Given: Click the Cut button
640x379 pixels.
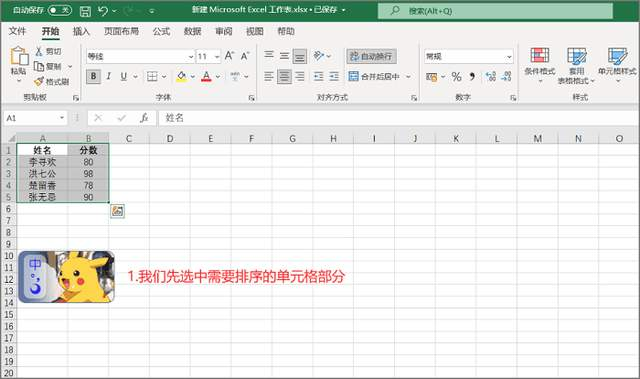Looking at the screenshot, I should click(48, 51).
